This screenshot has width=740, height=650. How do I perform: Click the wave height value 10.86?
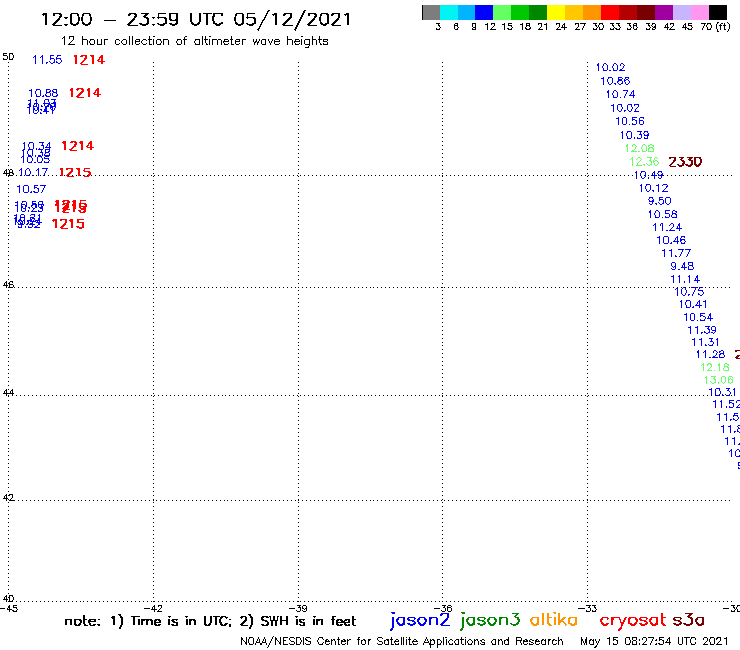tap(615, 81)
